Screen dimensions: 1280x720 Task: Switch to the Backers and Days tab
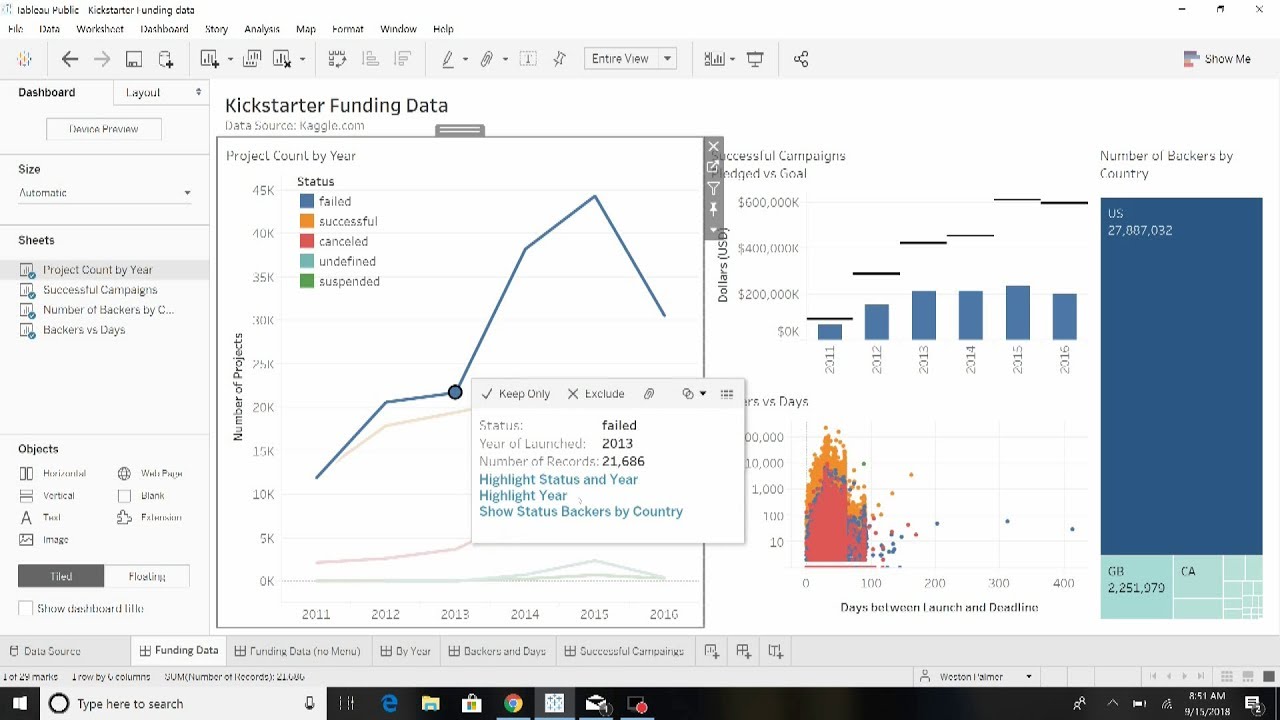496,651
